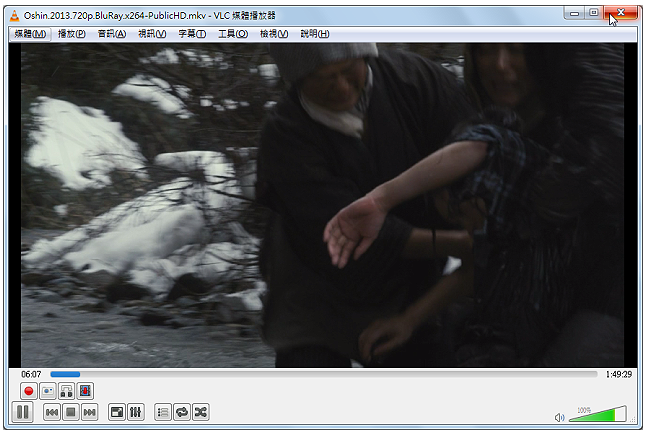Click the frame-by-frame button
This screenshot has height=436, width=651.
pos(85,391)
